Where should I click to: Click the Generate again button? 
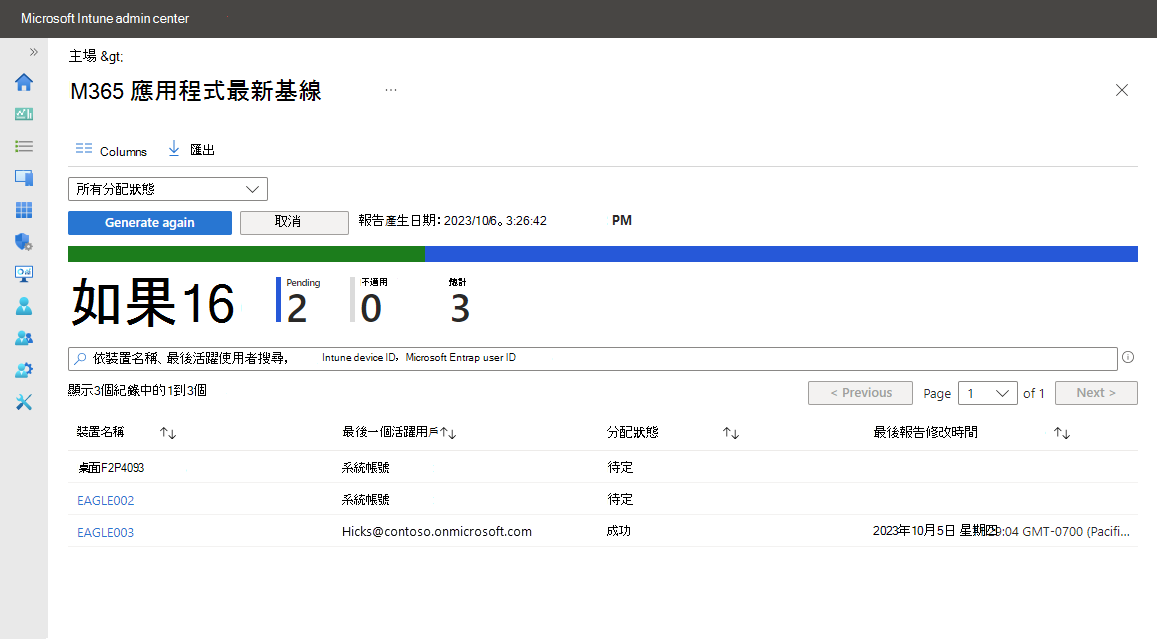tap(150, 223)
